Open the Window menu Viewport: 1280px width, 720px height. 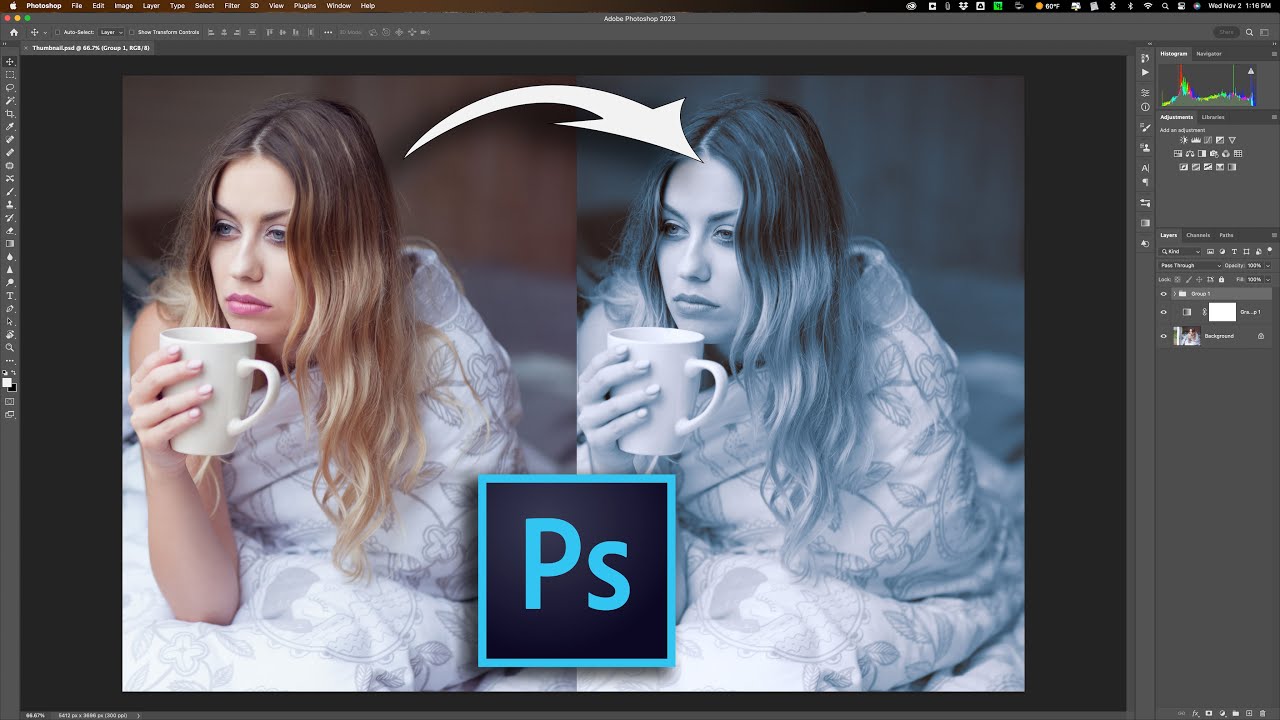click(339, 6)
